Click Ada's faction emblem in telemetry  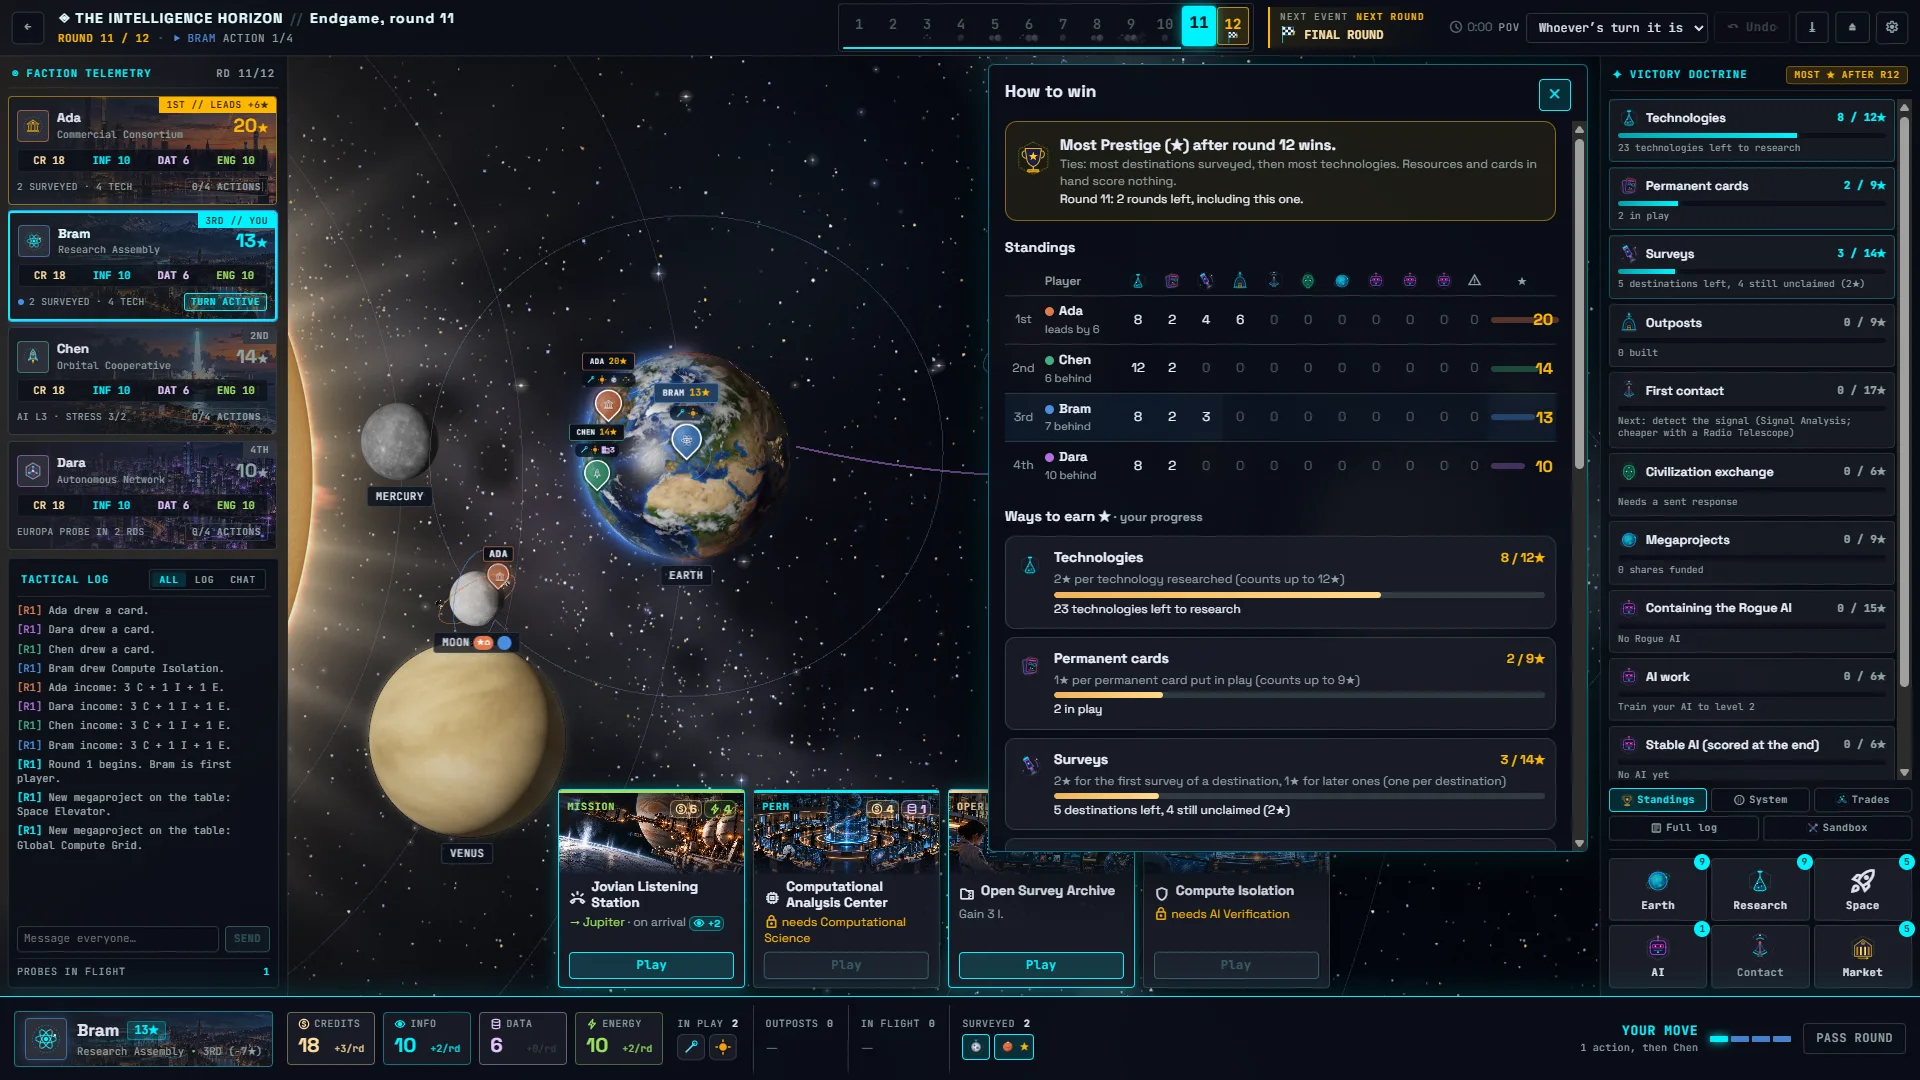coord(33,126)
